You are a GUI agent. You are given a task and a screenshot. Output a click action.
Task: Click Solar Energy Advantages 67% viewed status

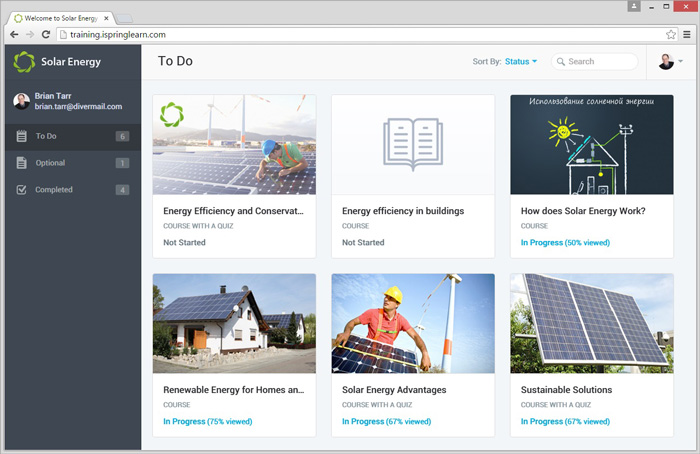[x=387, y=421]
